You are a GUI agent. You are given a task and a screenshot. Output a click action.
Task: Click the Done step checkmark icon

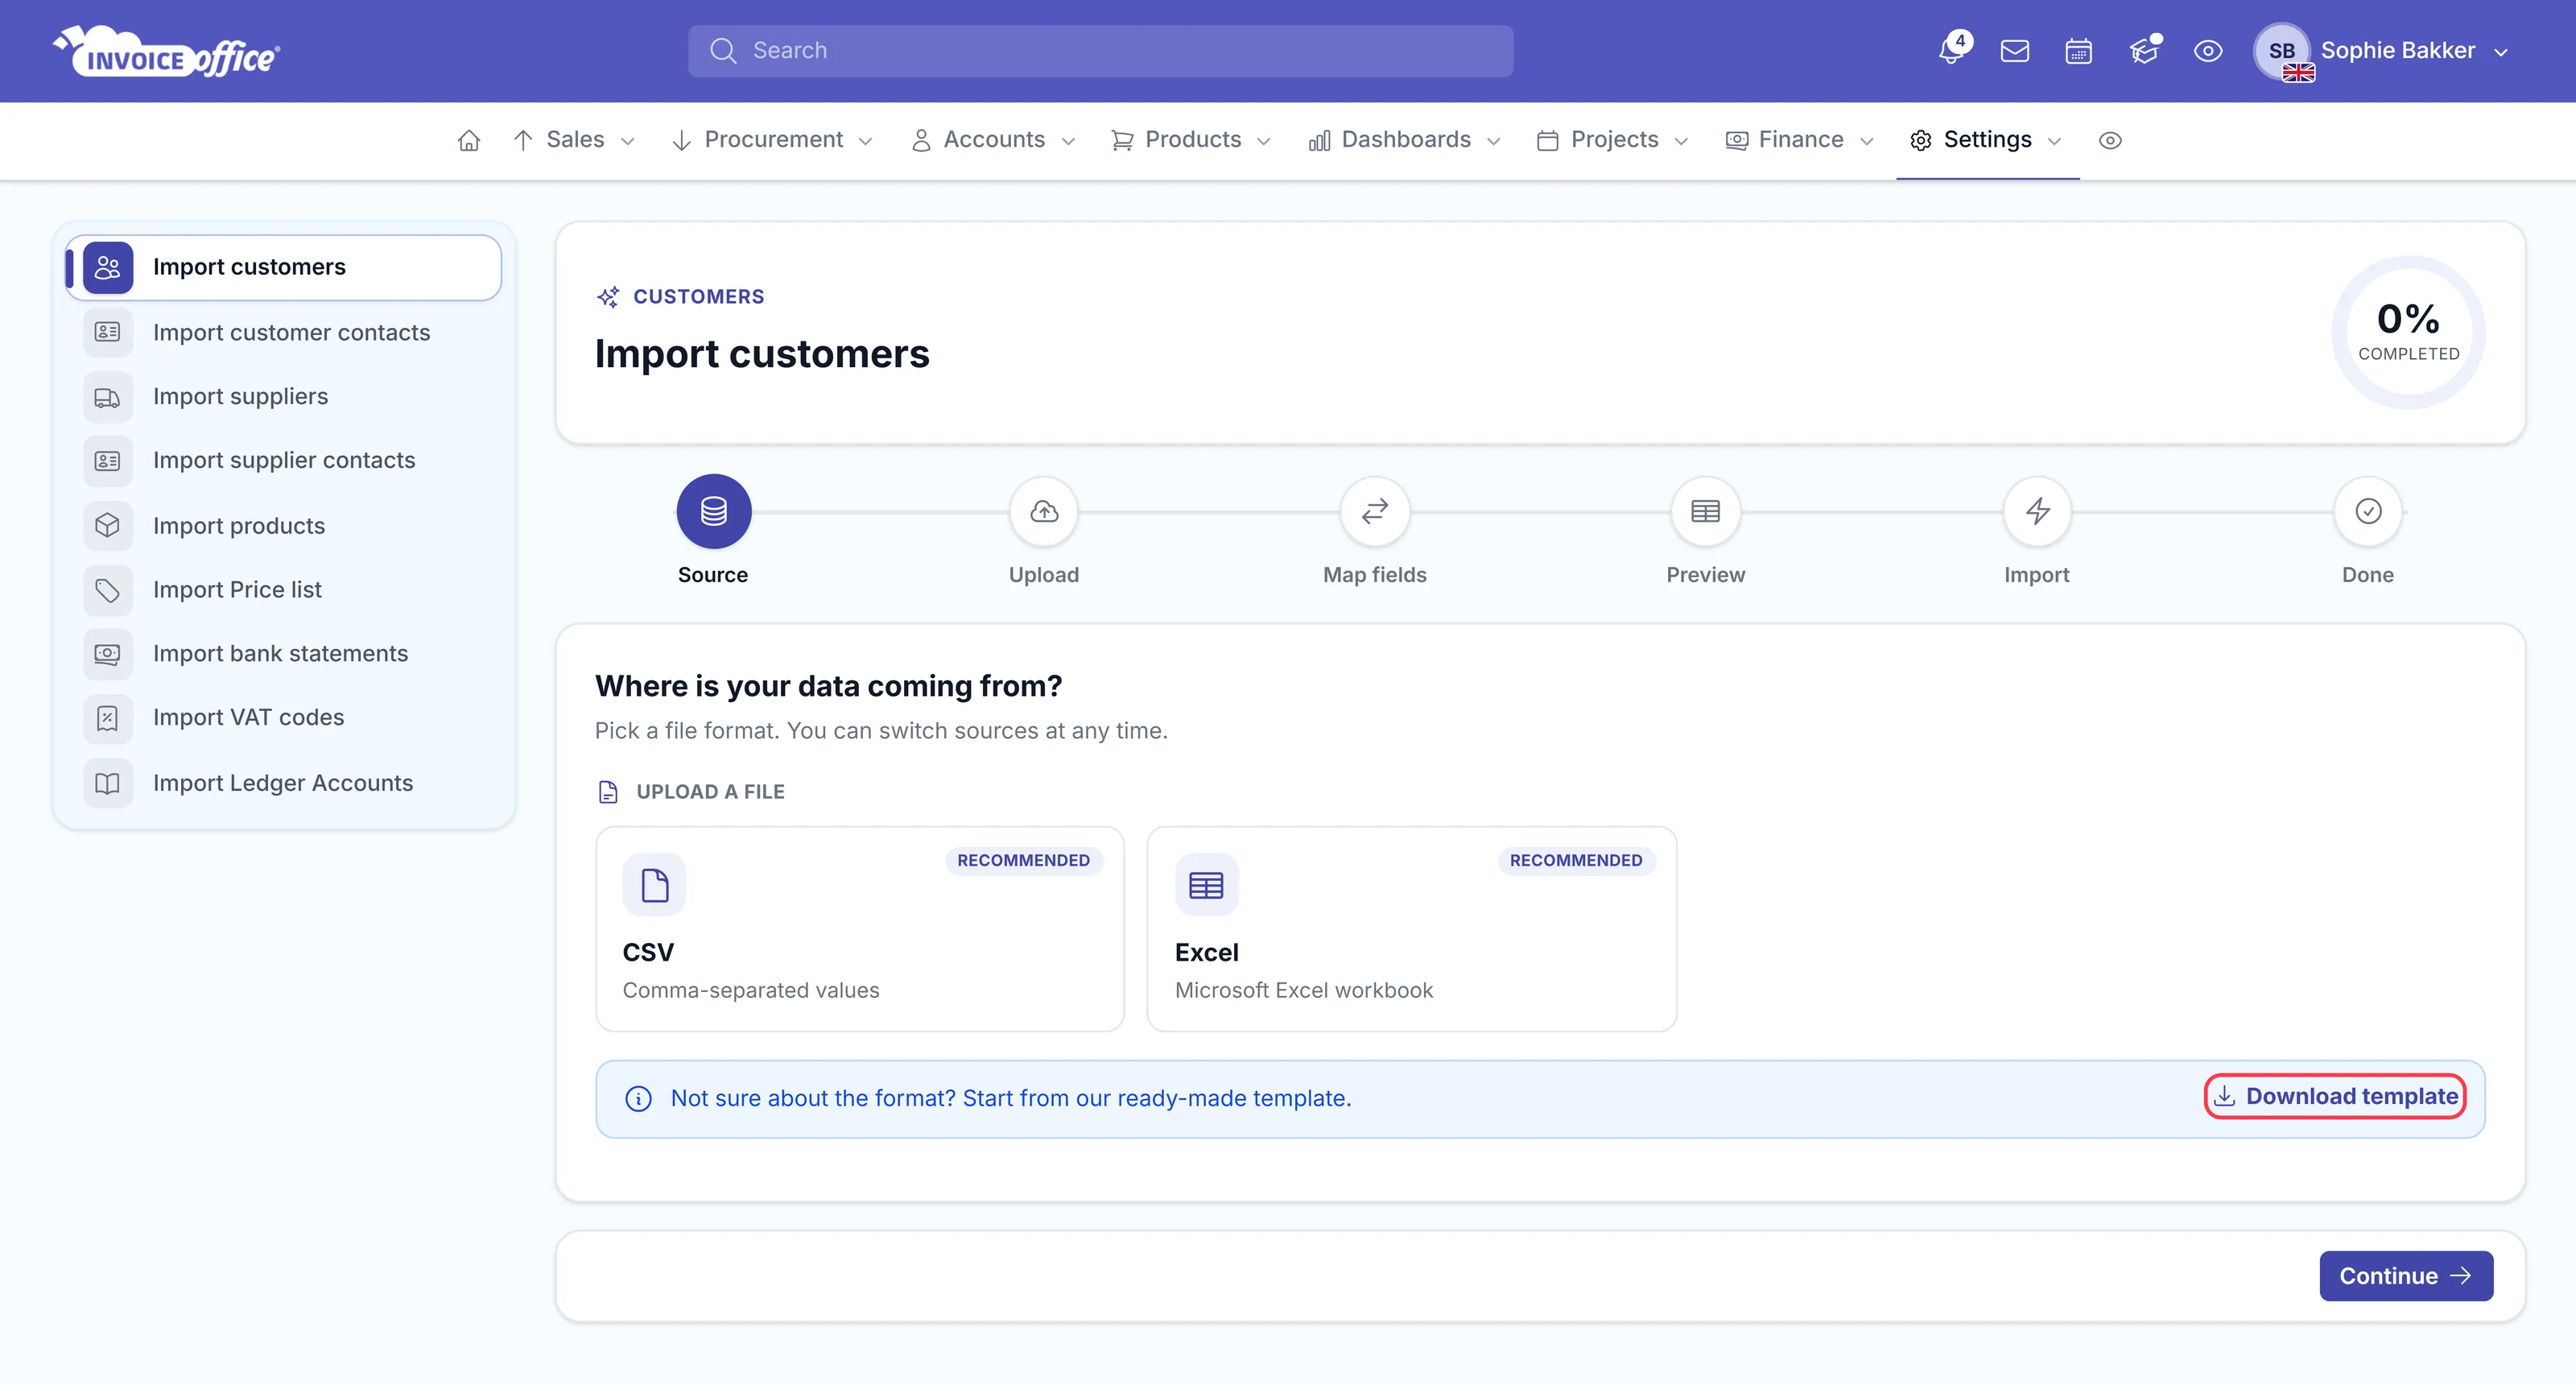[2368, 511]
